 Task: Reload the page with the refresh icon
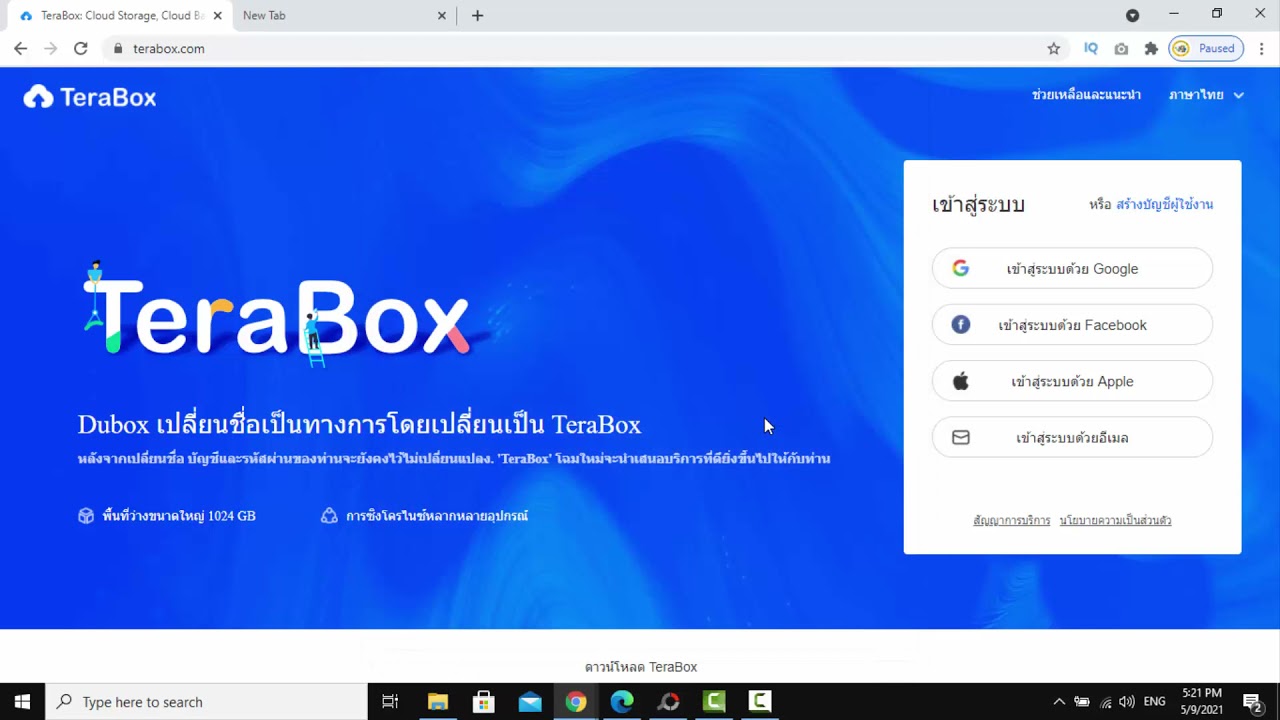click(x=81, y=48)
